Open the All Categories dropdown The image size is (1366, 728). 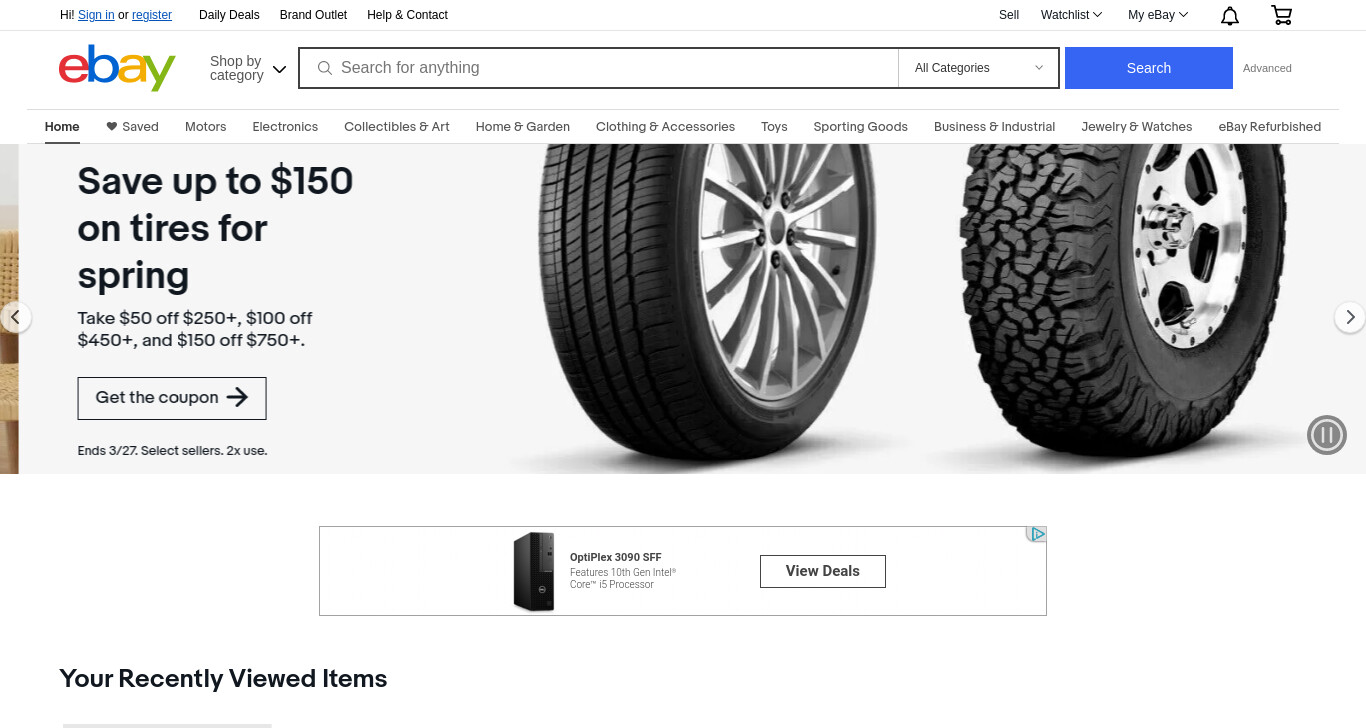click(978, 68)
